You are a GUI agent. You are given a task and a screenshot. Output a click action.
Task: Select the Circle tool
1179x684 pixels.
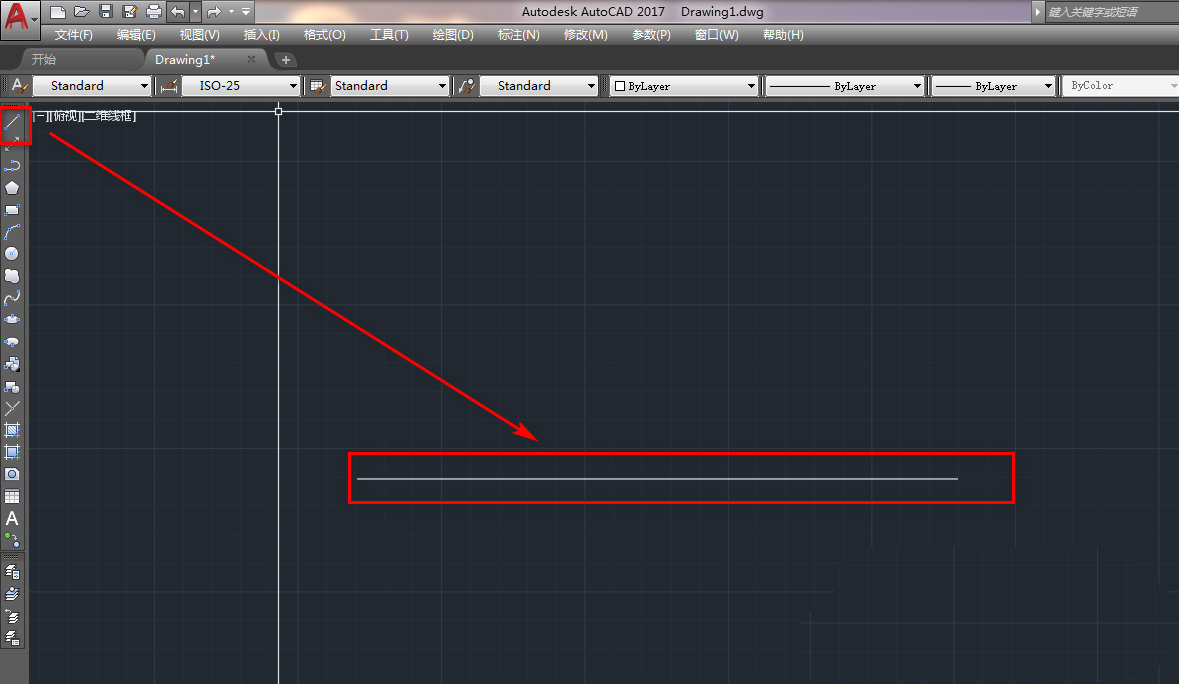12,254
